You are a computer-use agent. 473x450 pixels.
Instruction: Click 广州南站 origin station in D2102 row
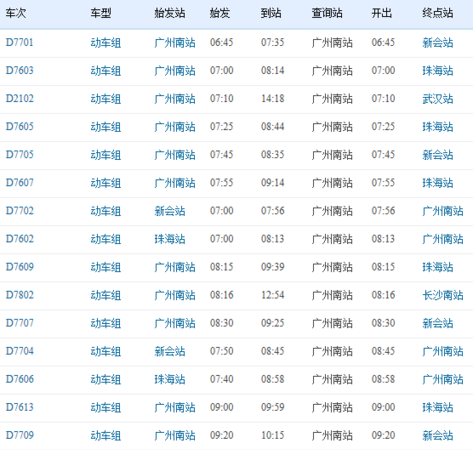point(175,99)
